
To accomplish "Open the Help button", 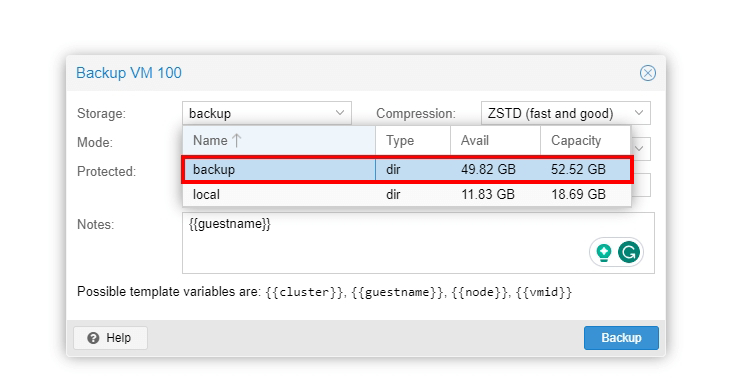I will click(110, 338).
